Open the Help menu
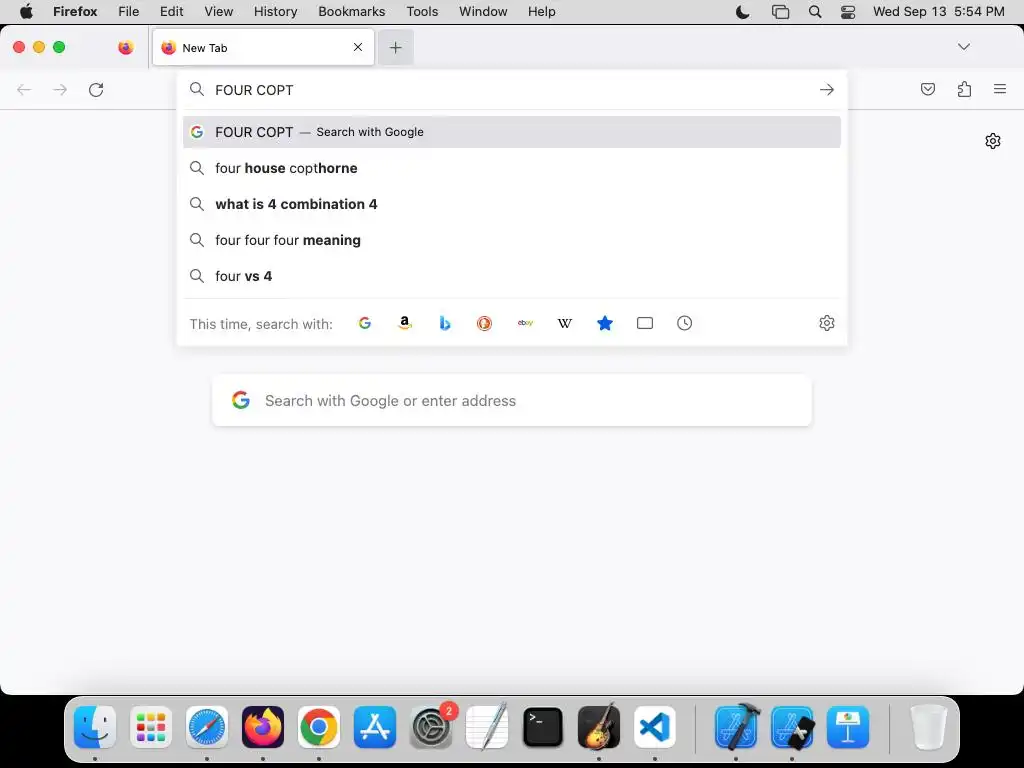The width and height of the screenshot is (1024, 768). click(541, 12)
